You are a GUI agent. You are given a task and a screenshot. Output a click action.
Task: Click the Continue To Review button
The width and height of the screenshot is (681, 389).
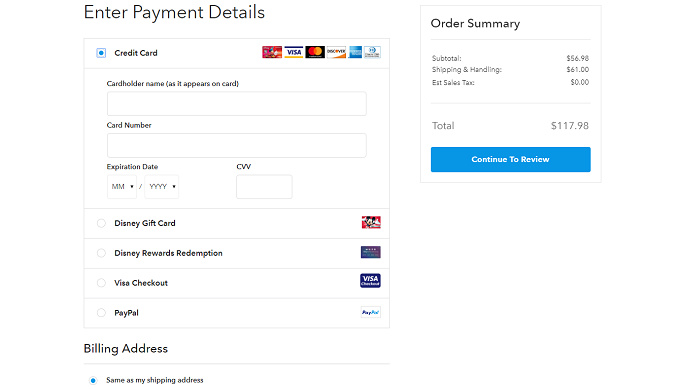[x=510, y=159]
